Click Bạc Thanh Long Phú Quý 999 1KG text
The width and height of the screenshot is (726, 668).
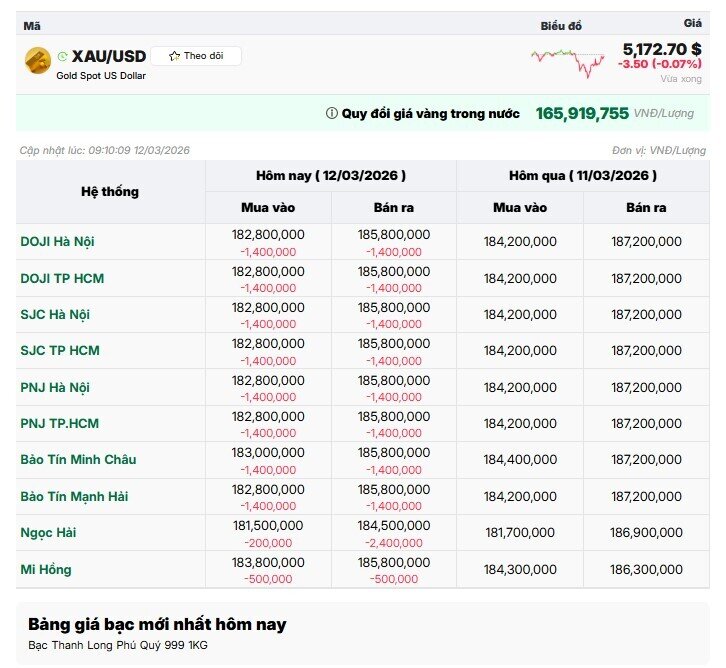pyautogui.click(x=118, y=645)
